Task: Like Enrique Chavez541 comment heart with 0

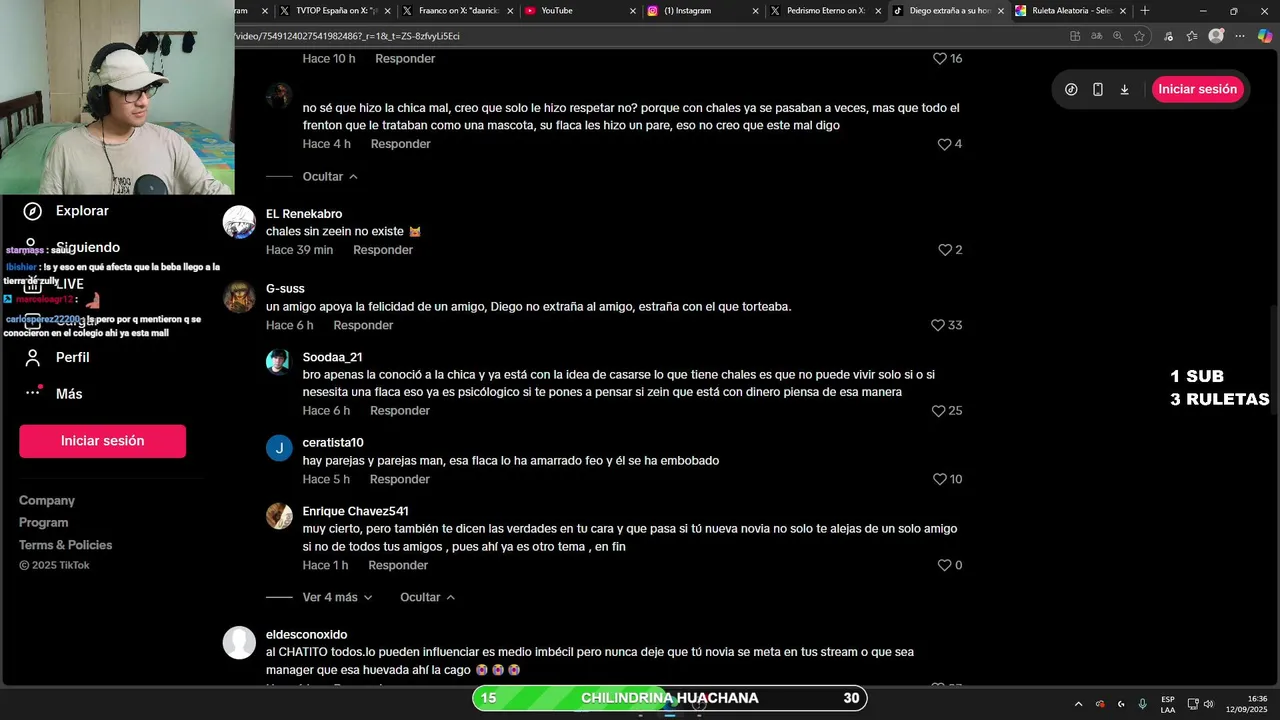Action: [944, 565]
